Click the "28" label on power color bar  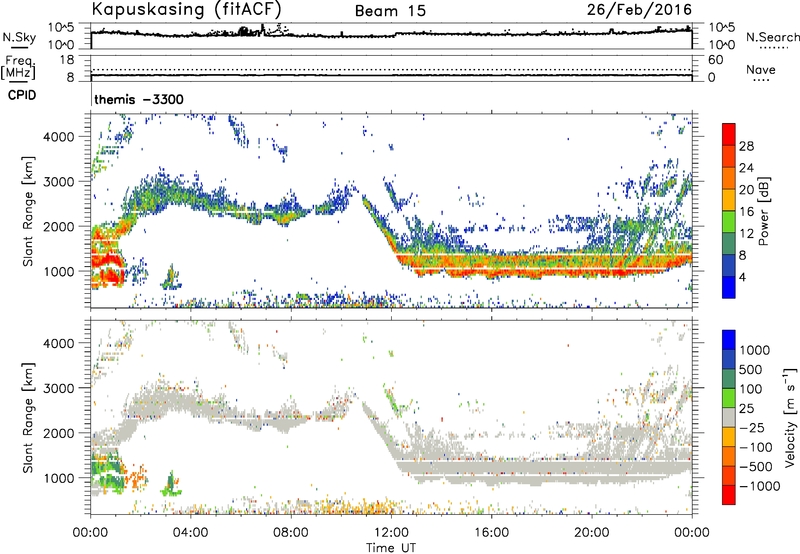(x=746, y=146)
